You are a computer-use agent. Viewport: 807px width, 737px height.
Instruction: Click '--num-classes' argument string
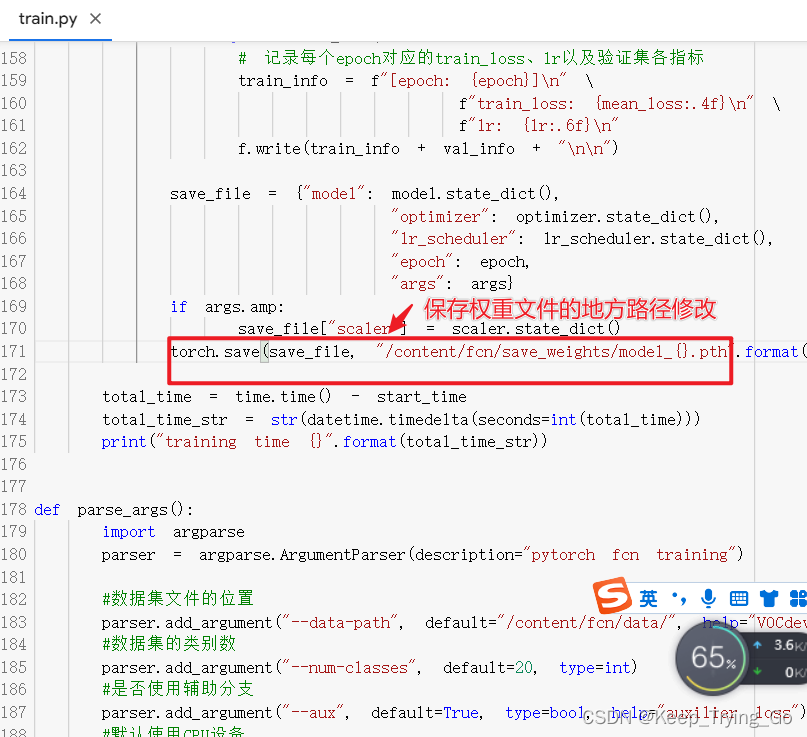point(349,668)
